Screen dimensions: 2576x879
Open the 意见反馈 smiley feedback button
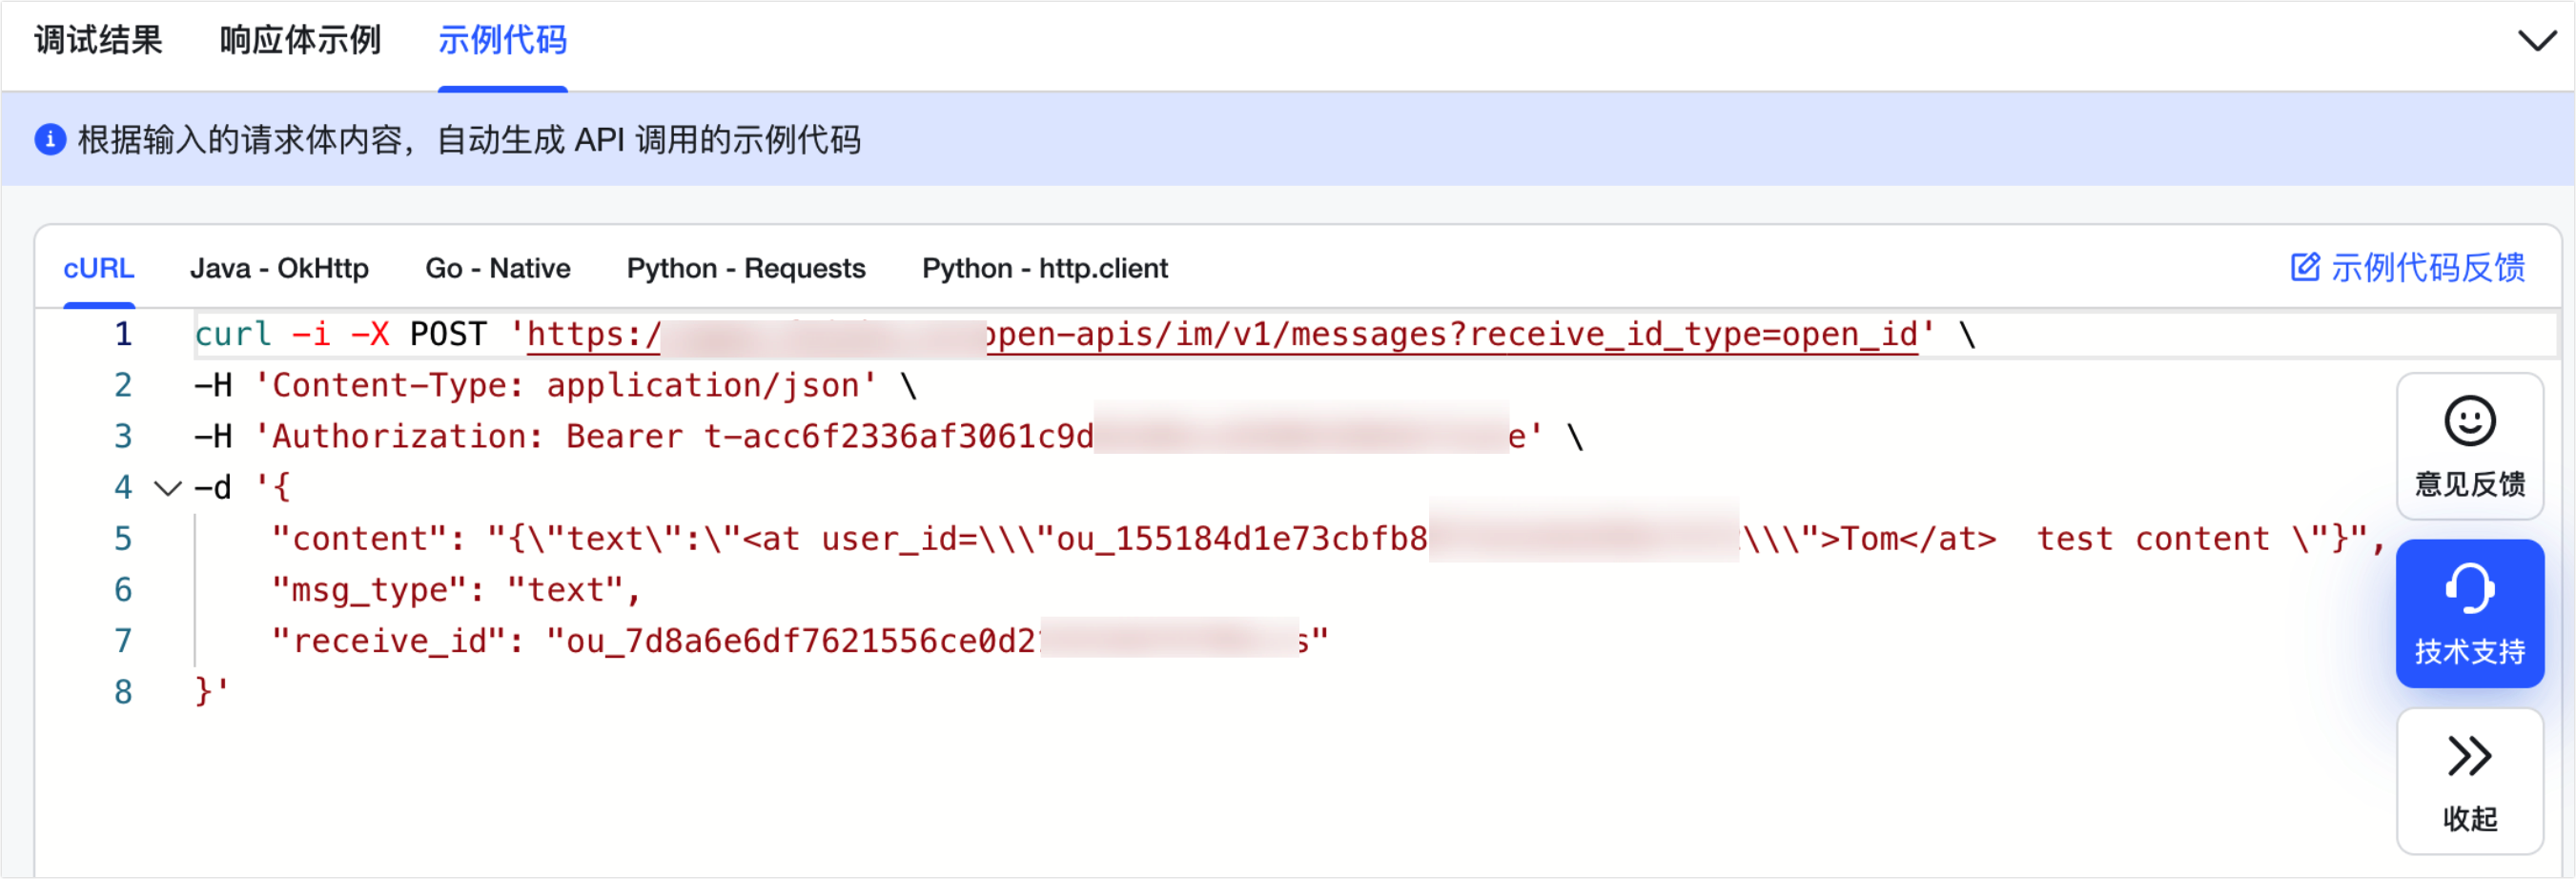(2469, 446)
